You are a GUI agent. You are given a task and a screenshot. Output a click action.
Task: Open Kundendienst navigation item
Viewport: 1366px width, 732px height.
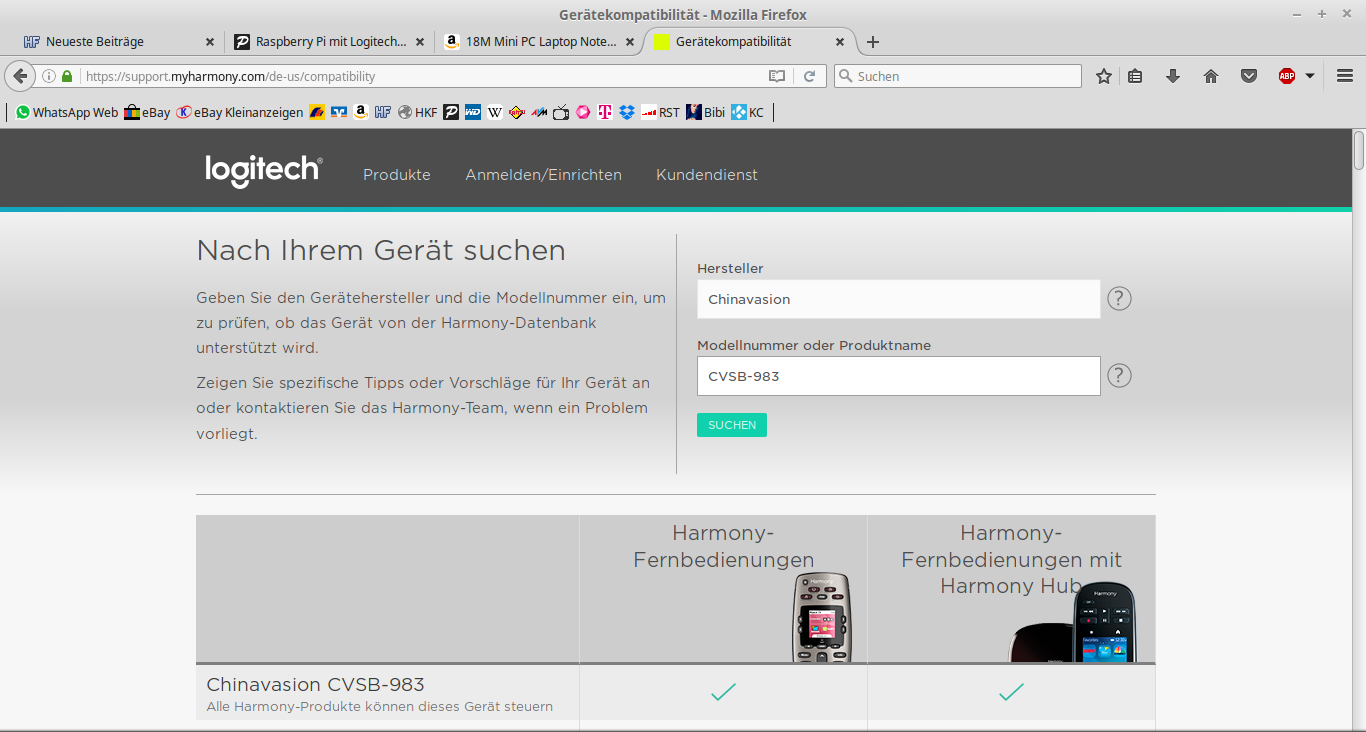[707, 175]
